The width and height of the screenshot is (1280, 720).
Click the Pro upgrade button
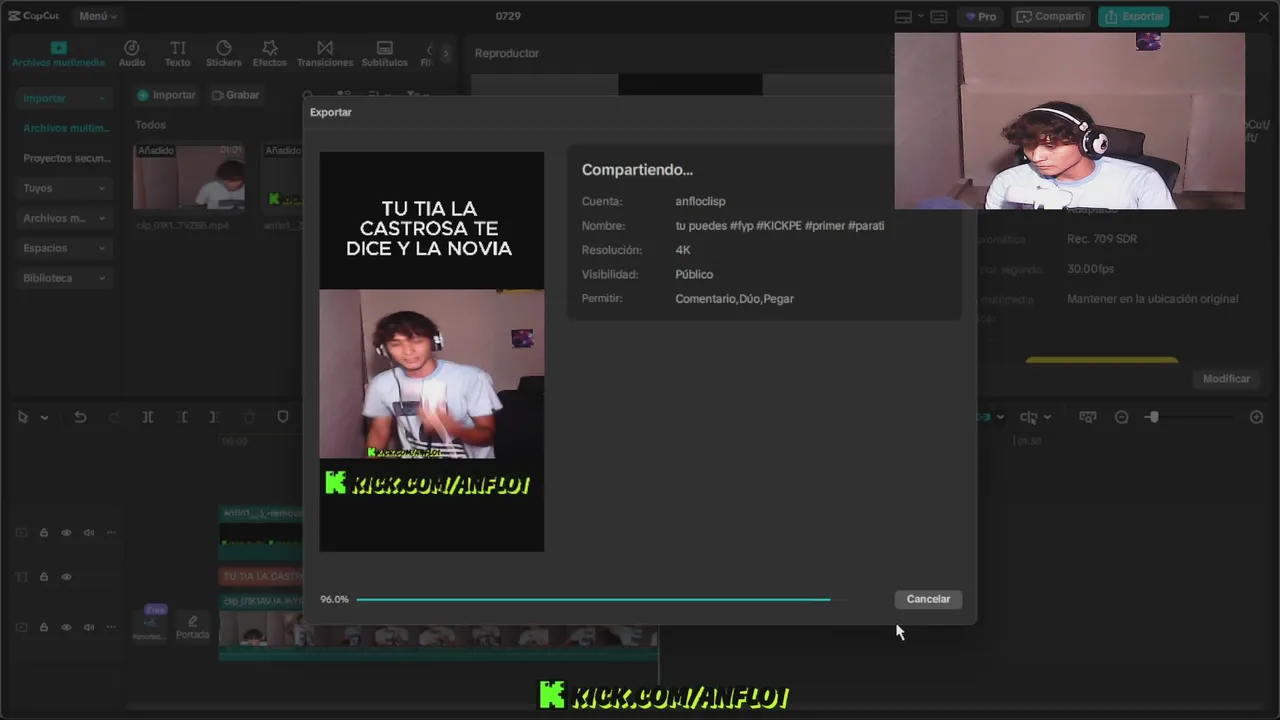980,16
